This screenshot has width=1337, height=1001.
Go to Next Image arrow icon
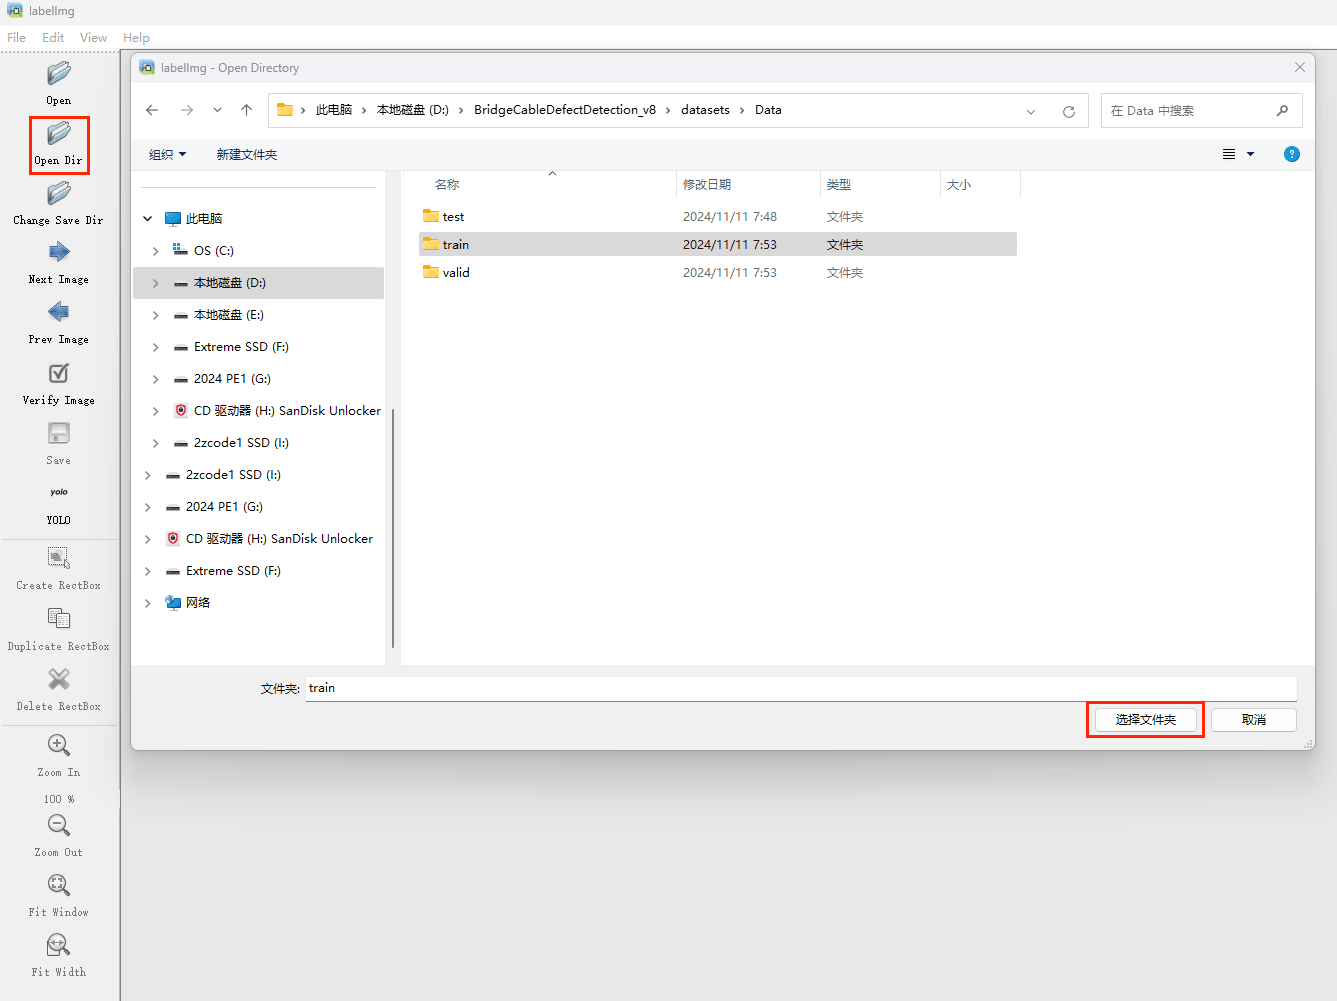[59, 252]
